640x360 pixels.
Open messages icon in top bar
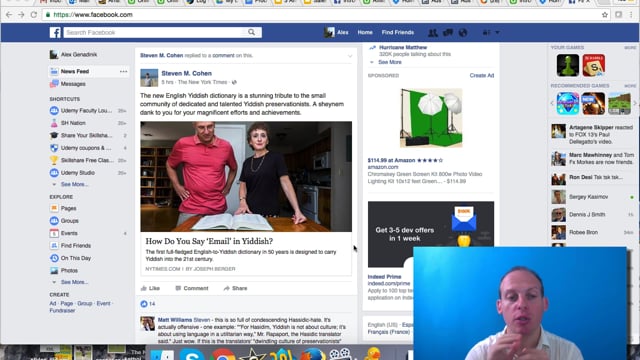click(448, 32)
